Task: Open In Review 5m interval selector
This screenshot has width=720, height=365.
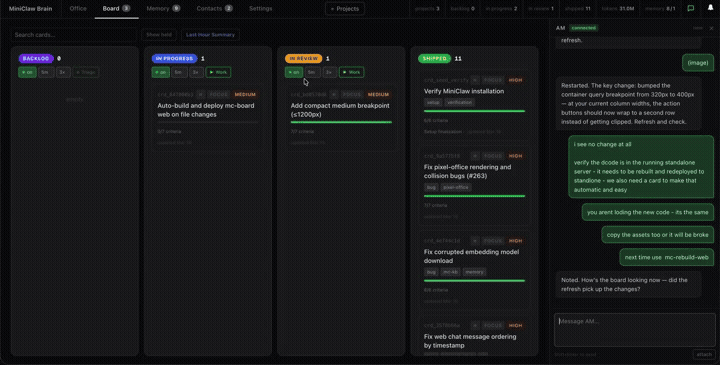Action: 312,72
